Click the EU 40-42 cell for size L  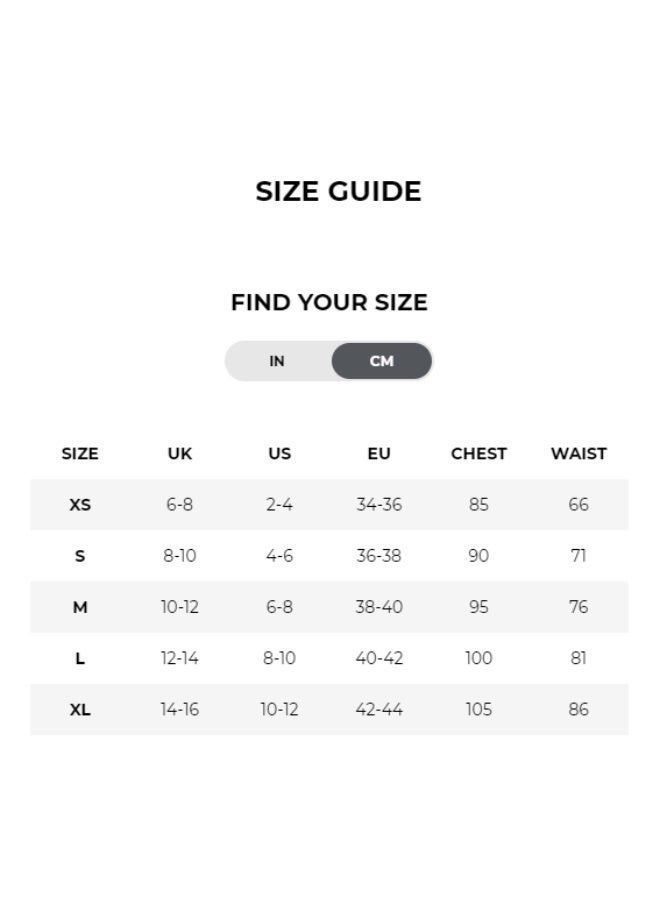pyautogui.click(x=379, y=658)
